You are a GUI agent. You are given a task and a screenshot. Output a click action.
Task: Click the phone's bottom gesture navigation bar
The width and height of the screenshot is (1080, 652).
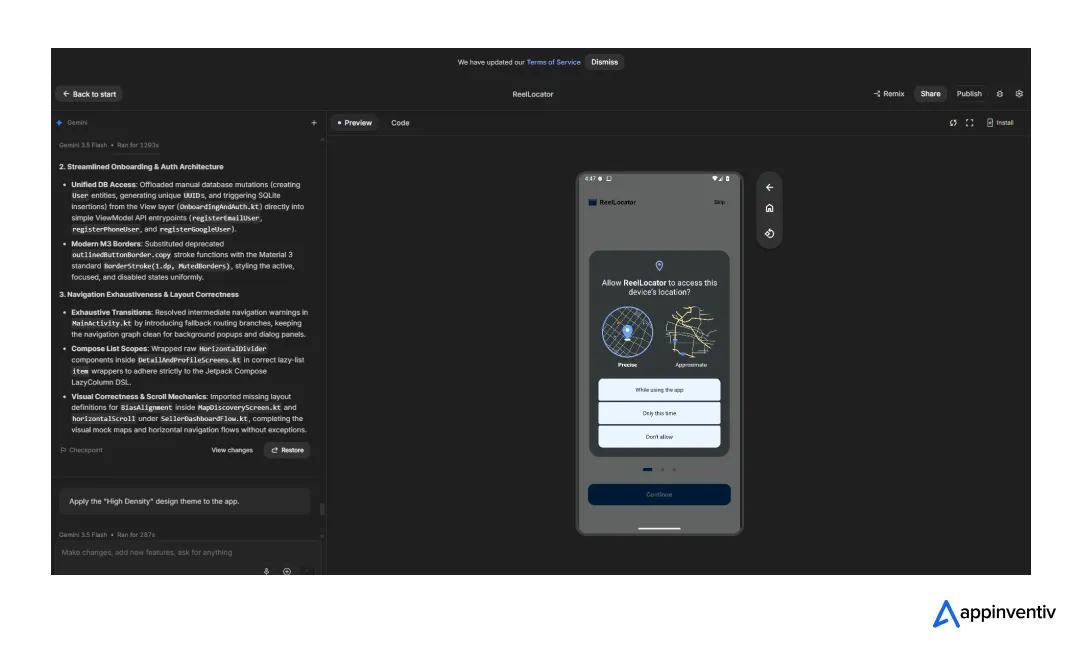pos(659,528)
